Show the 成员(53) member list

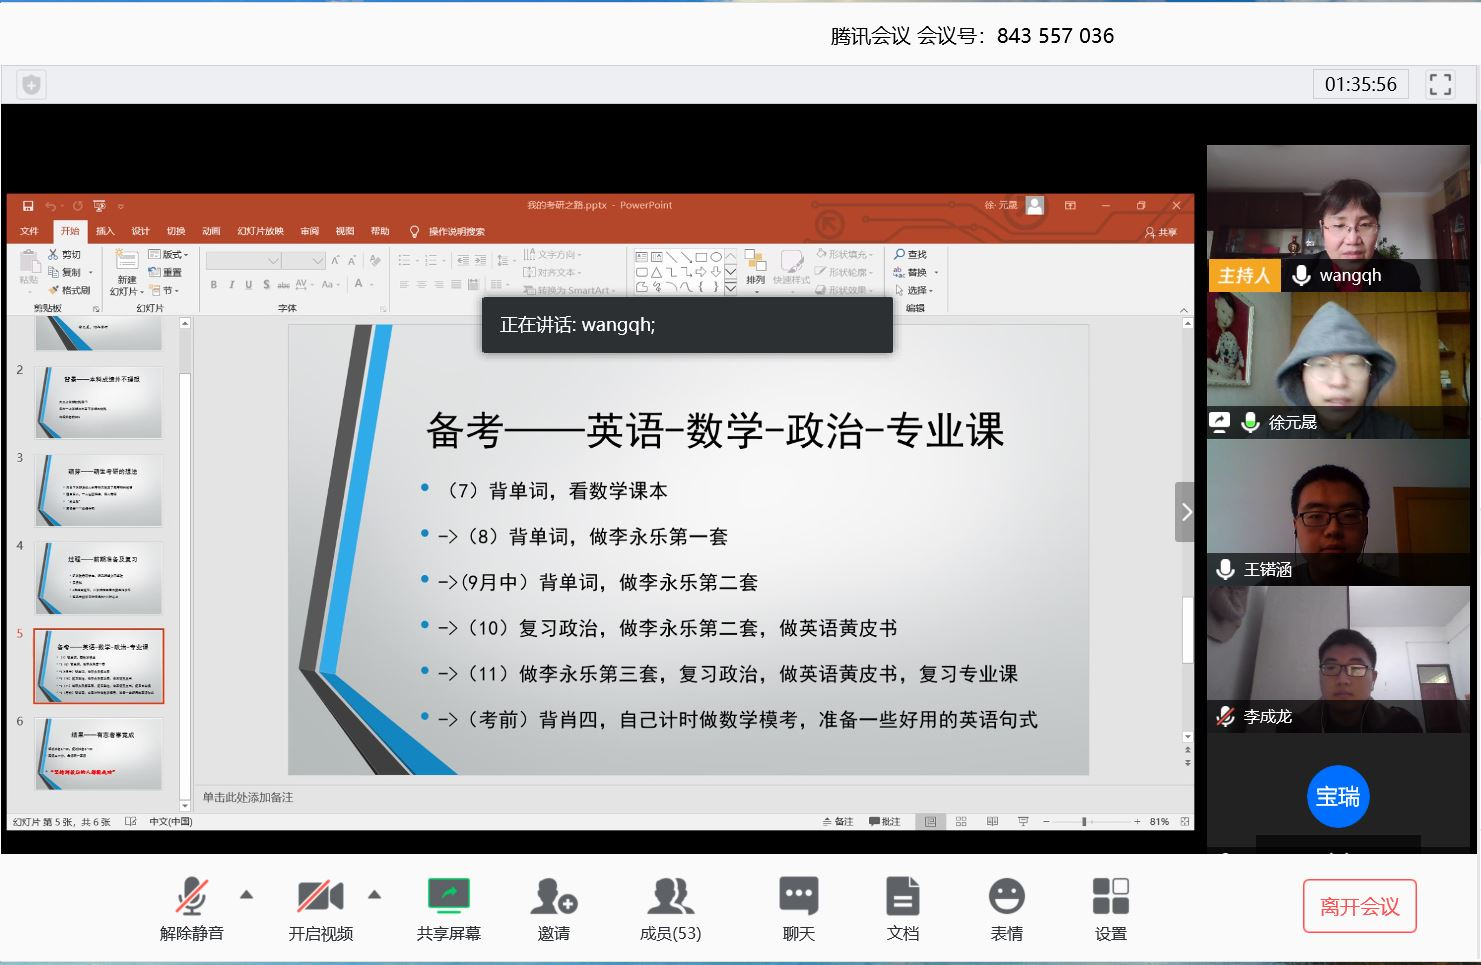pyautogui.click(x=670, y=908)
